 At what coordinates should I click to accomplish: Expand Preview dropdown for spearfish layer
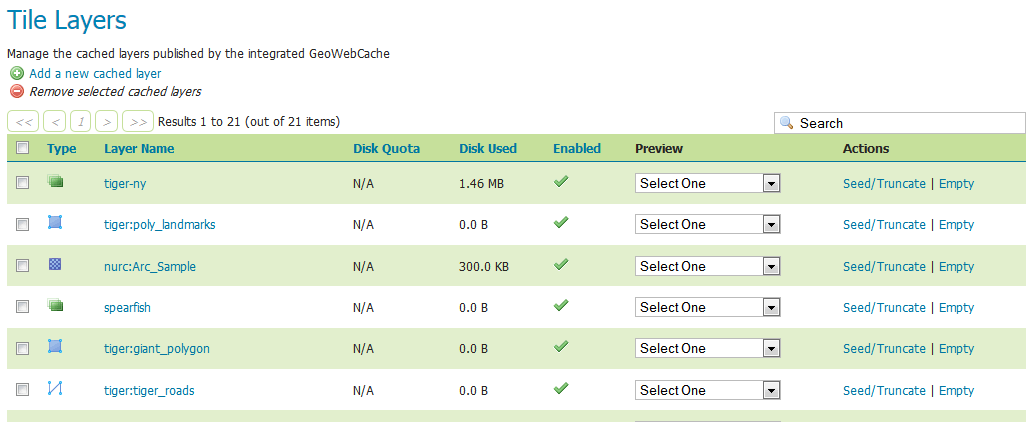pos(707,307)
